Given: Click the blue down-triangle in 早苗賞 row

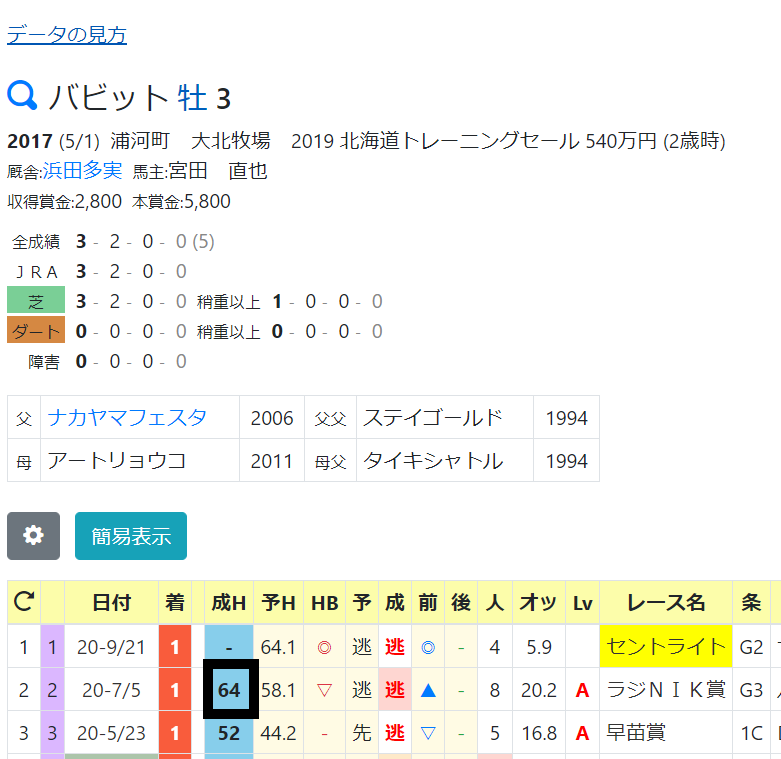Looking at the screenshot, I should [428, 733].
